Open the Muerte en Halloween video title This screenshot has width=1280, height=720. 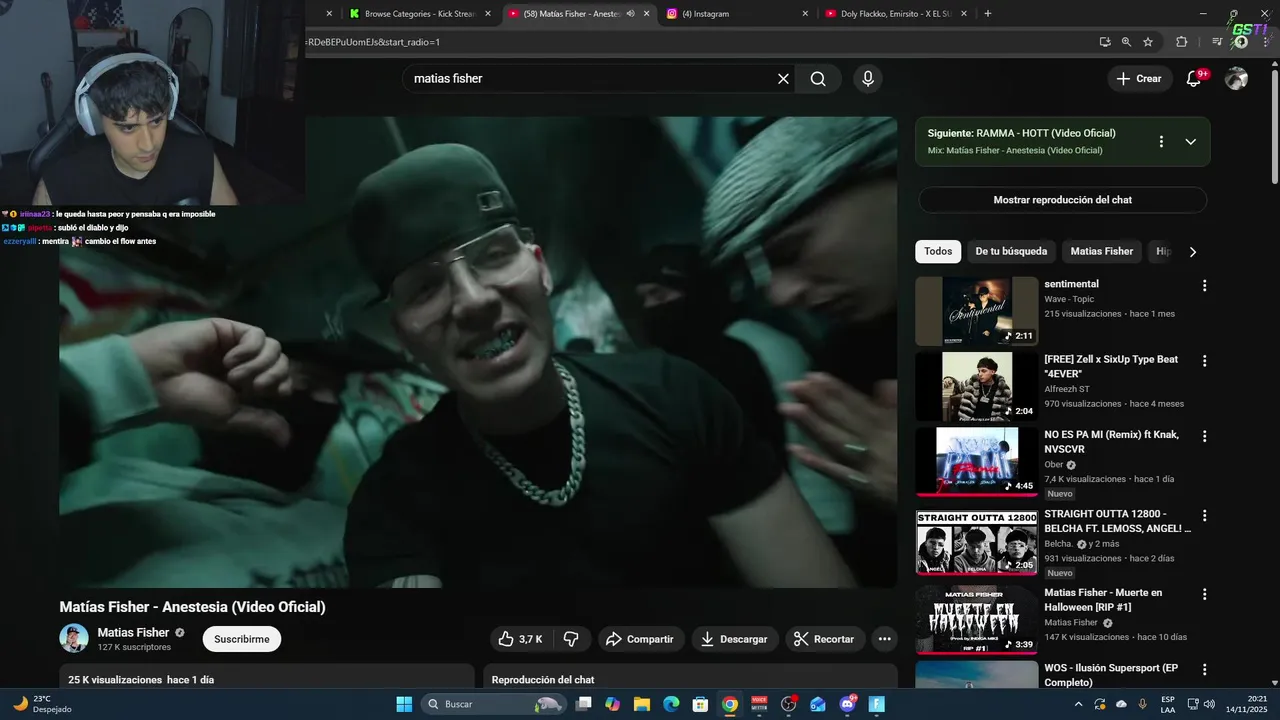(x=1103, y=600)
